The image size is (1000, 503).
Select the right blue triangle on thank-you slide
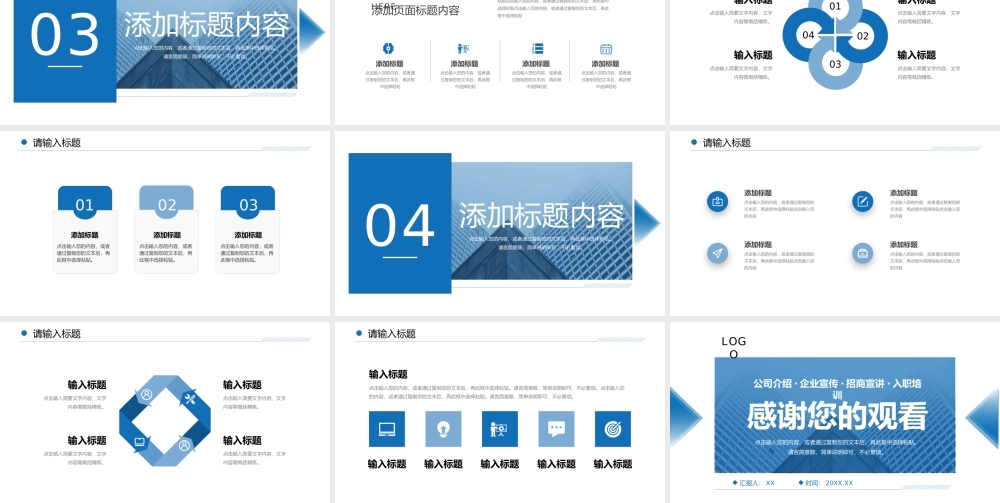tap(983, 418)
